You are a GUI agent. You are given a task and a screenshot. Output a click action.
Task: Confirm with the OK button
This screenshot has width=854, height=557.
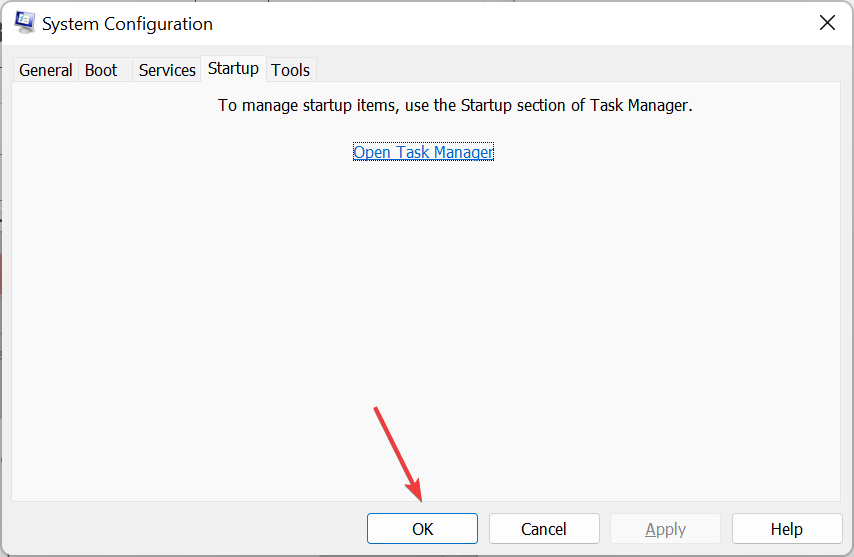[422, 529]
